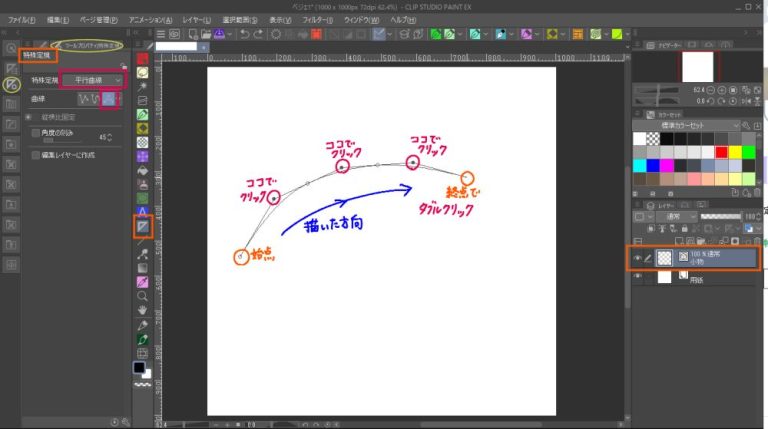The width and height of the screenshot is (768, 429).
Task: Click the redo arrow in the command bar
Action: click(x=261, y=34)
